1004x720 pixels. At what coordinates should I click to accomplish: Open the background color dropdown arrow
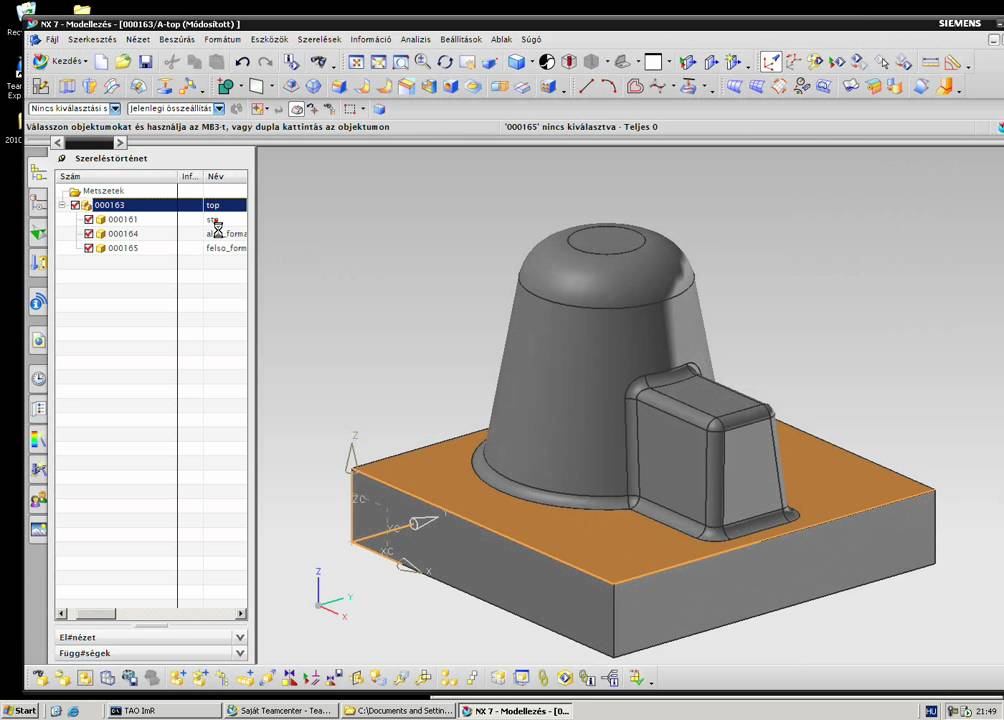[669, 62]
